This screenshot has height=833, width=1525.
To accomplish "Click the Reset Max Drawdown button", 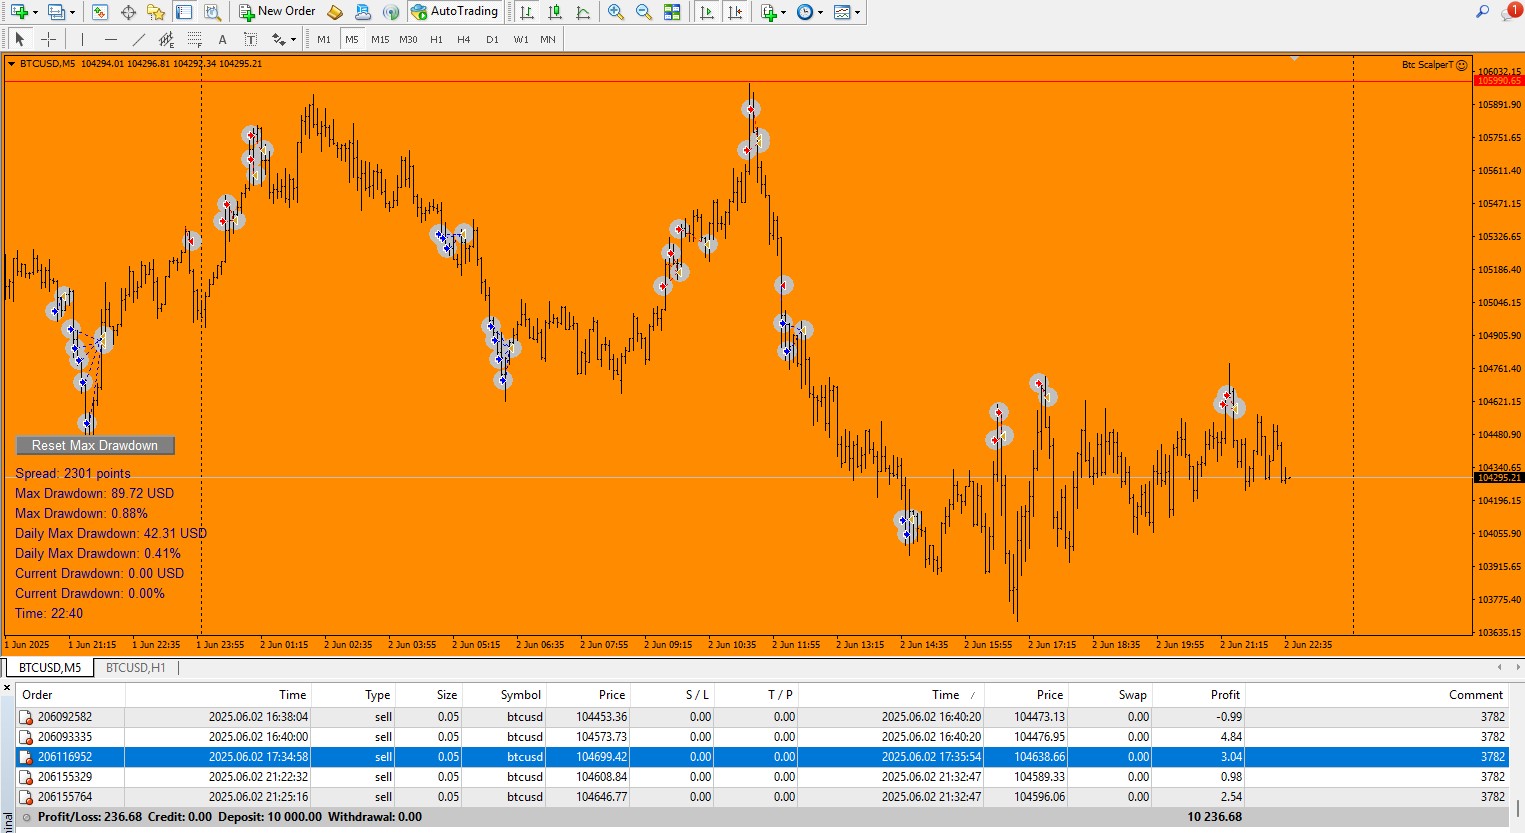I will (x=95, y=446).
